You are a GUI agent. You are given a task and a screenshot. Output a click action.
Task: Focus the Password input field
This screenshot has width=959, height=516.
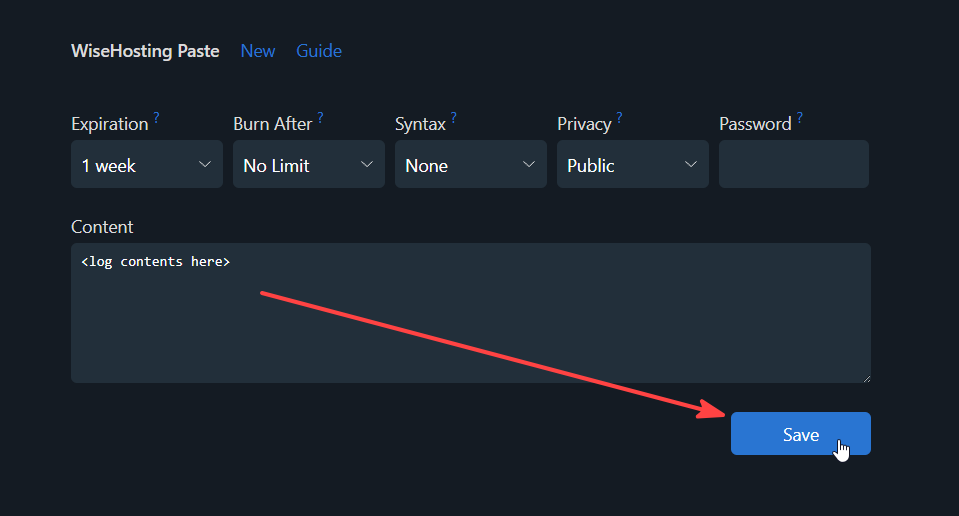pos(794,164)
